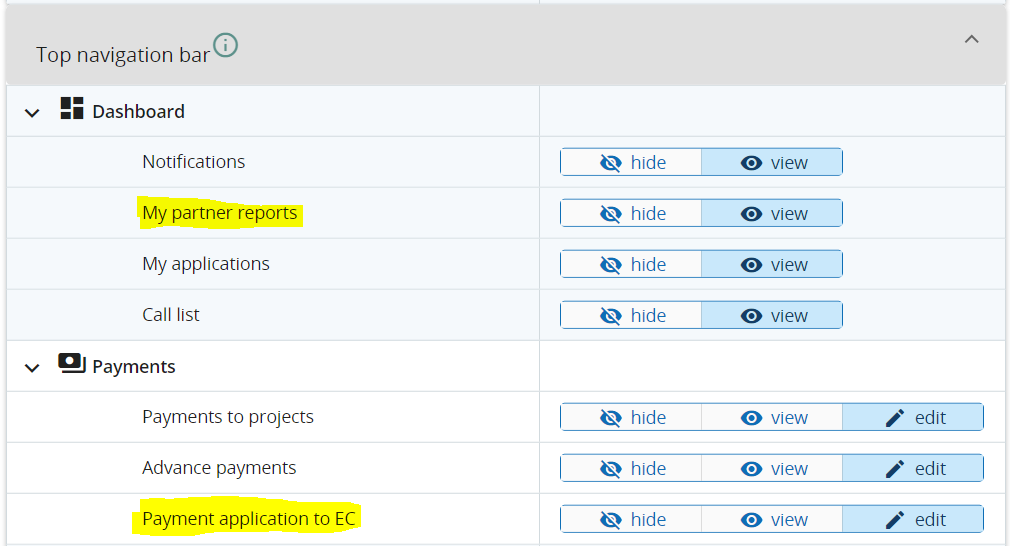Click the hide button for Call list
The height and width of the screenshot is (546, 1010).
click(631, 316)
